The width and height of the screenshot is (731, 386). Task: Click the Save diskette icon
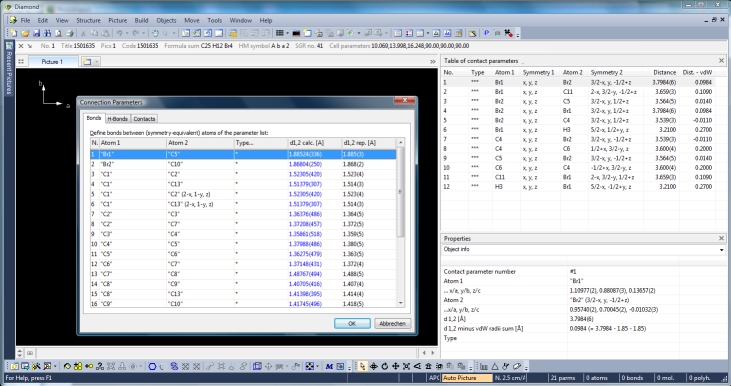pos(36,33)
